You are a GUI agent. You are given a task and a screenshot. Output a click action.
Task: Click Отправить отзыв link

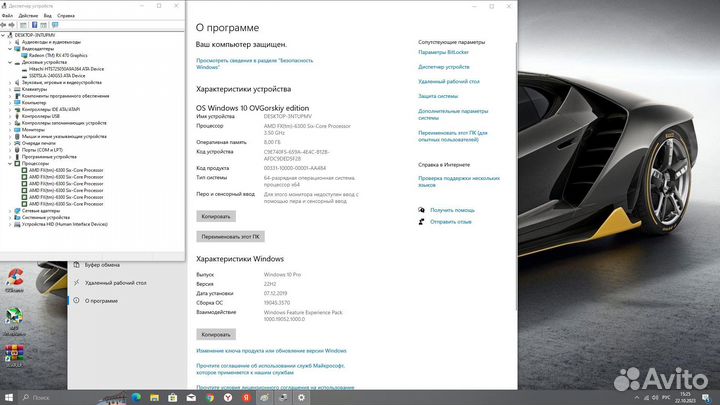click(x=450, y=222)
